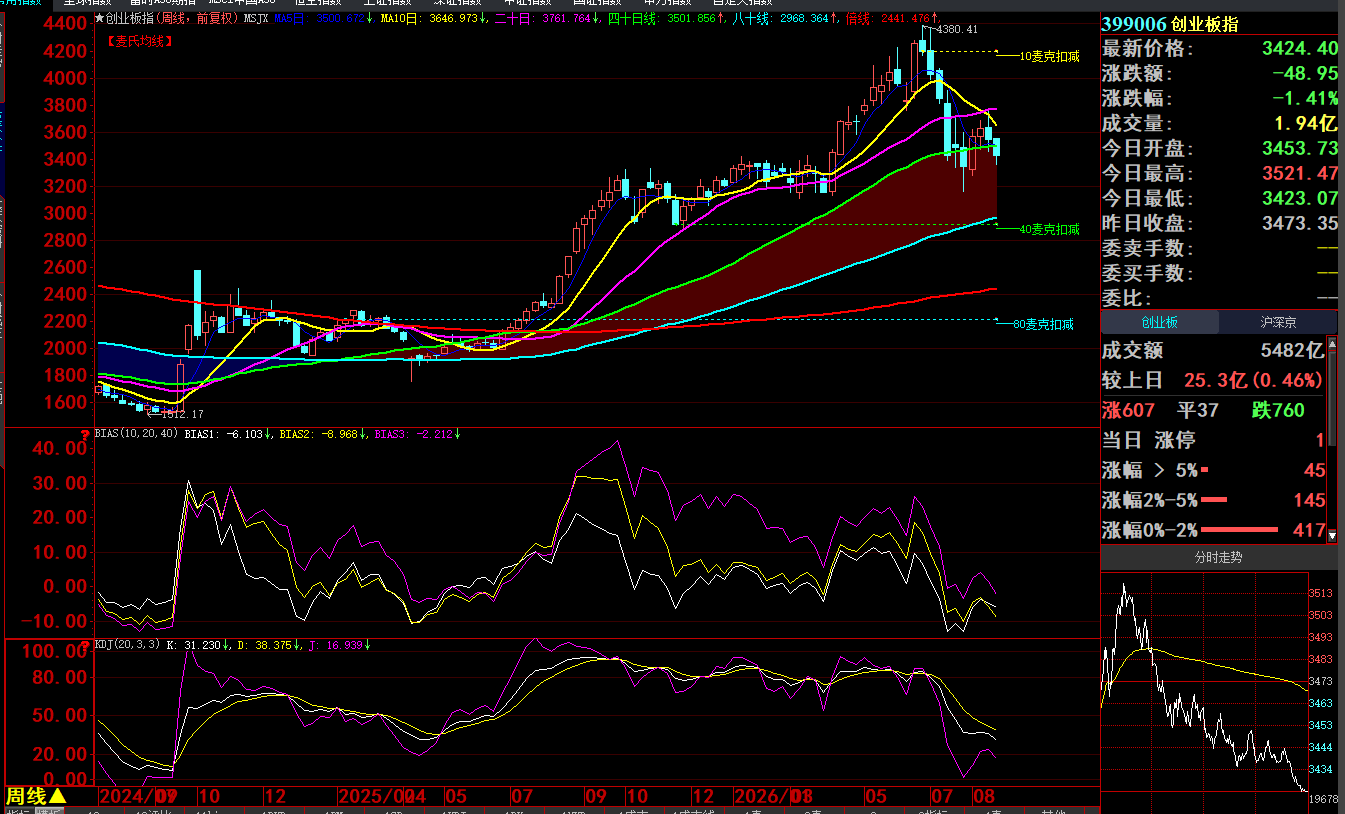Click the 涨607 advancers count

point(1128,410)
